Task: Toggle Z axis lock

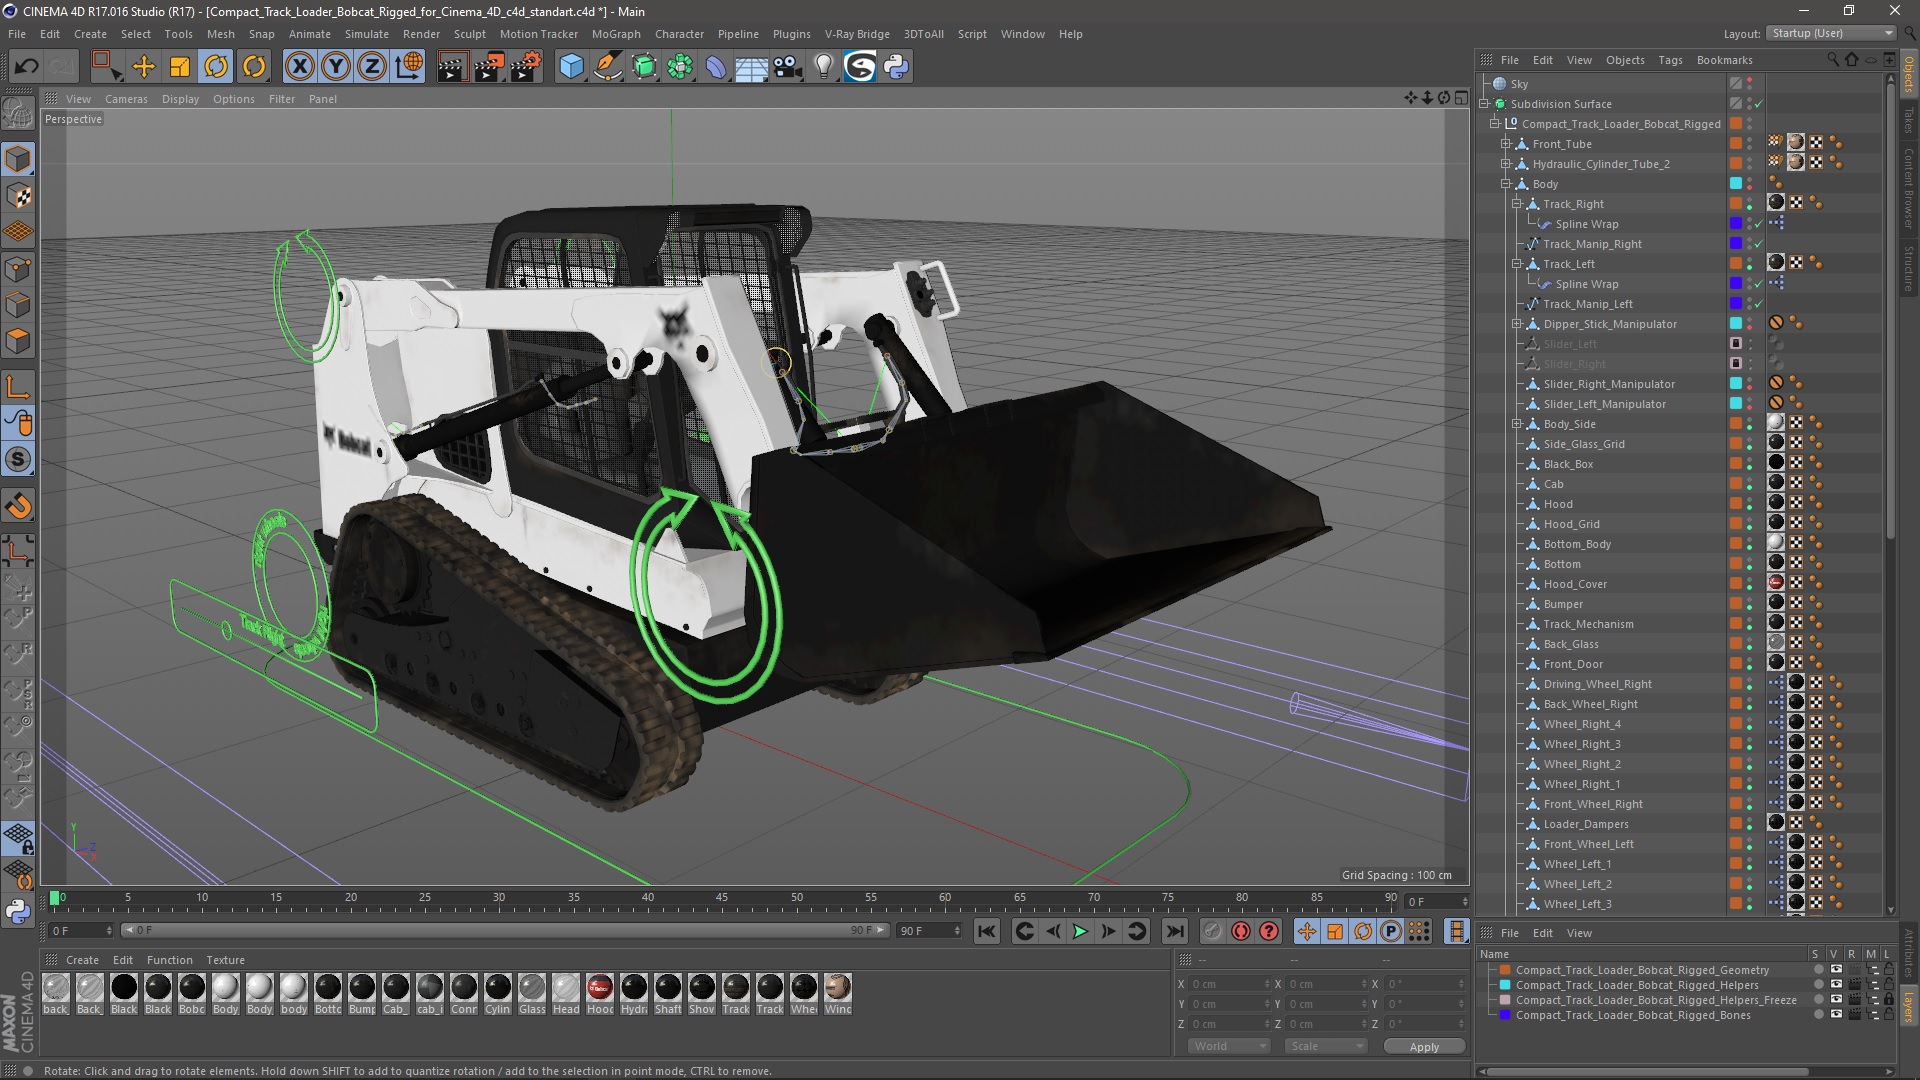Action: tap(372, 67)
